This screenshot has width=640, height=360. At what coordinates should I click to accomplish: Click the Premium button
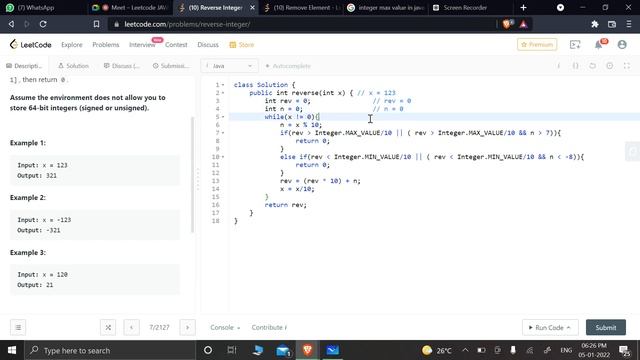(537, 44)
